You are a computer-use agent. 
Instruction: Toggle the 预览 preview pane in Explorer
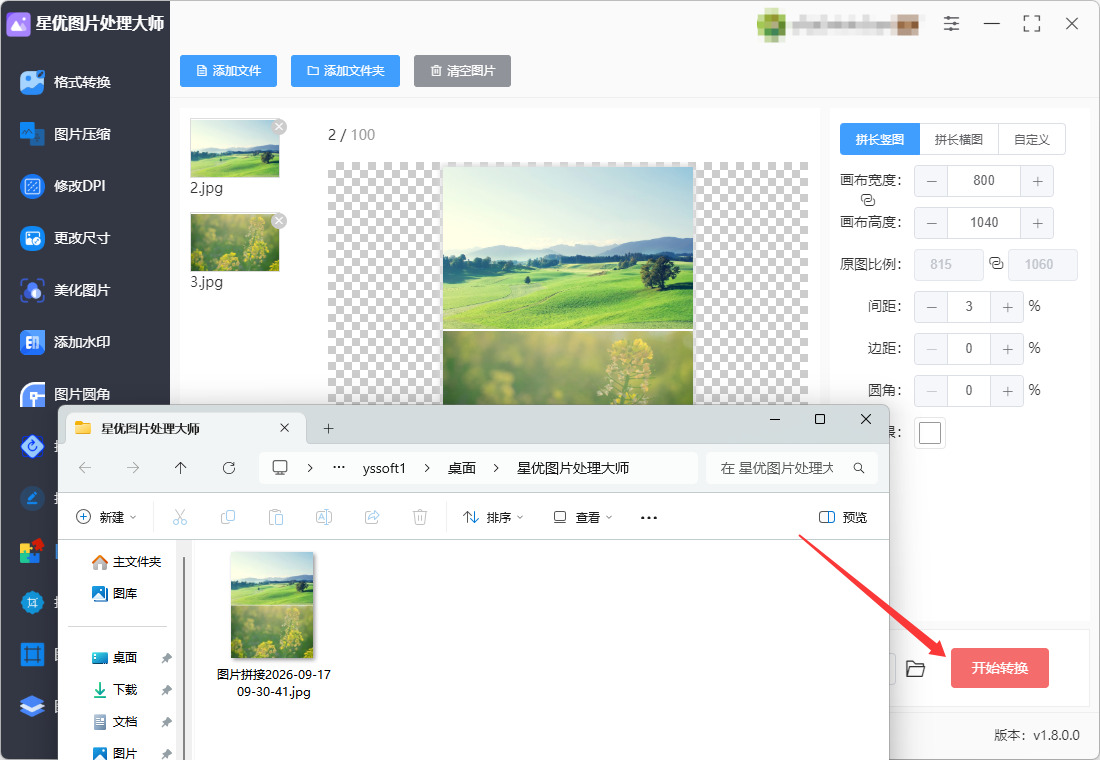click(x=843, y=517)
